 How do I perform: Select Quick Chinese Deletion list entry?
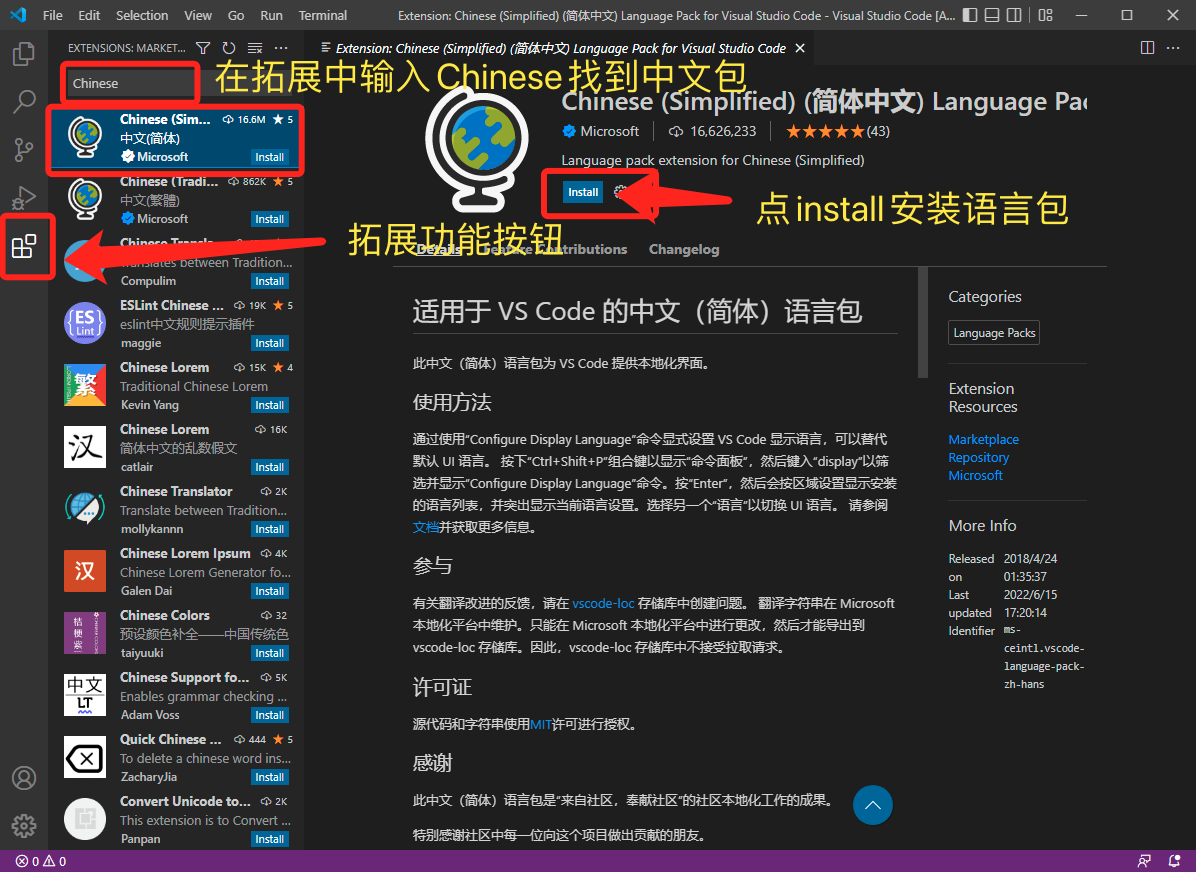(x=176, y=758)
